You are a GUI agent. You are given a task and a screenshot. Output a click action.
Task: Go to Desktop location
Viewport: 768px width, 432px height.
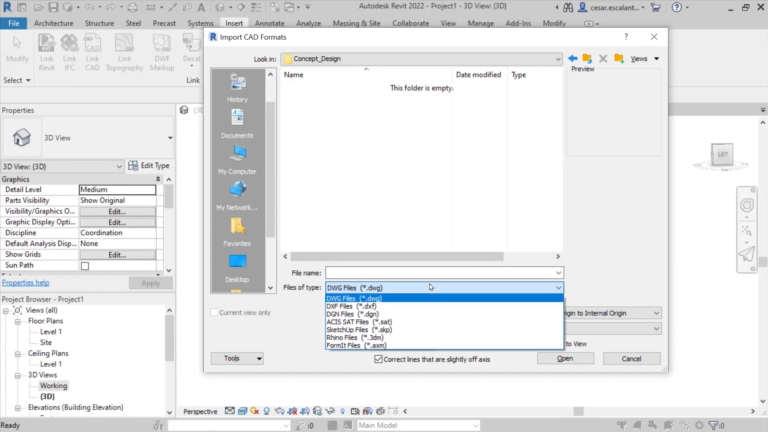(238, 268)
